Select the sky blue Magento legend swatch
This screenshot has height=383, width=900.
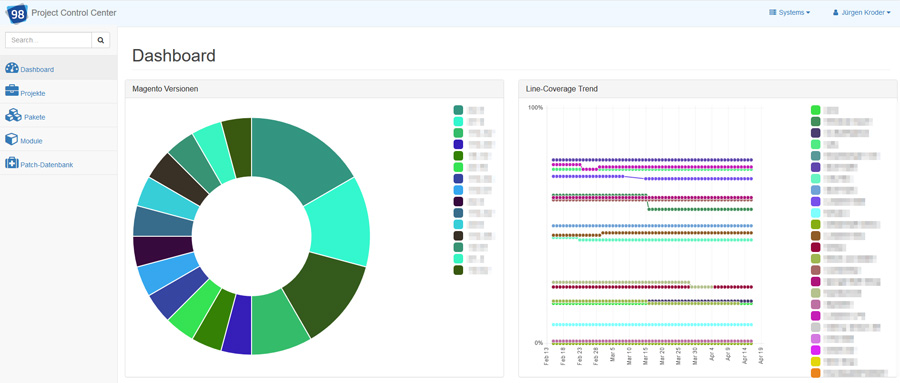(x=458, y=190)
